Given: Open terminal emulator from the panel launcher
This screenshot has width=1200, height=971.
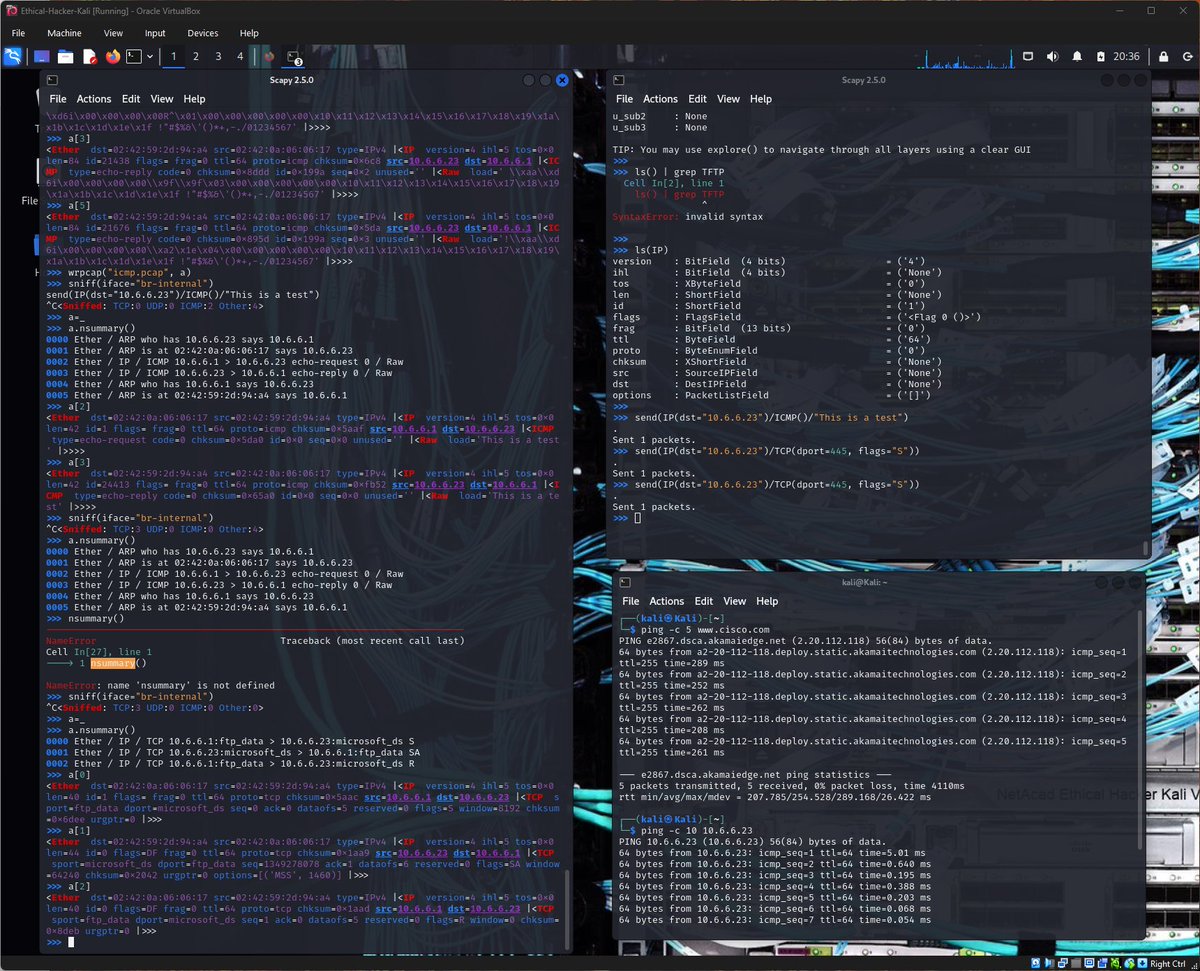Looking at the screenshot, I should (135, 57).
